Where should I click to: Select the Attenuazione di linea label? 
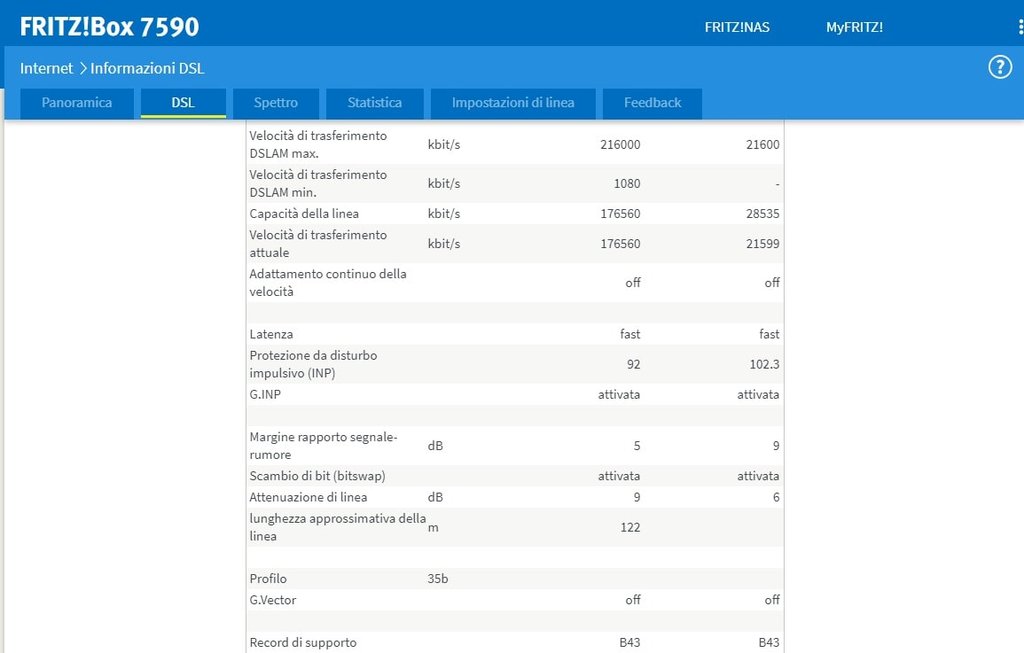(308, 497)
